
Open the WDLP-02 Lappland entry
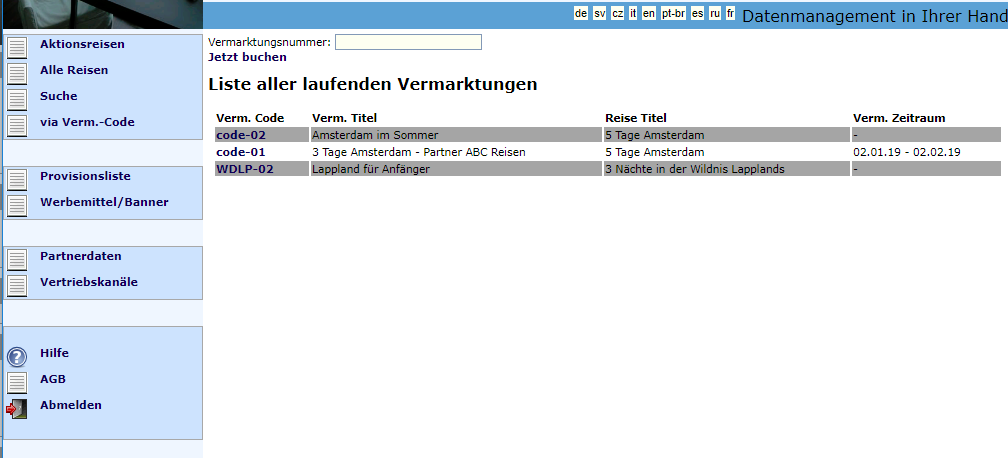pyautogui.click(x=244, y=169)
